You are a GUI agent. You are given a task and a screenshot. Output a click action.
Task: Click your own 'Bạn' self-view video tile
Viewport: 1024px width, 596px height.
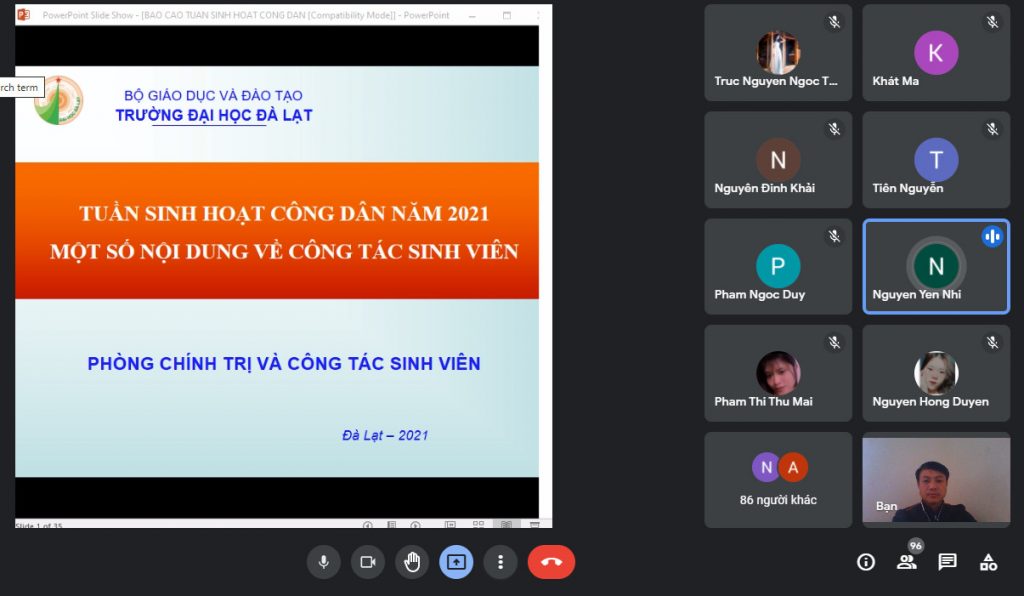pyautogui.click(x=936, y=478)
